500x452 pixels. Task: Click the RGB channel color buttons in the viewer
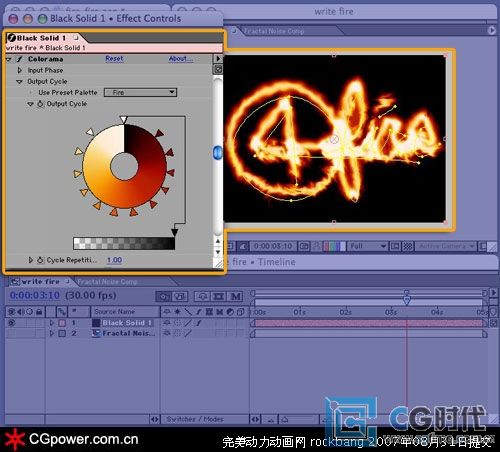click(x=334, y=246)
